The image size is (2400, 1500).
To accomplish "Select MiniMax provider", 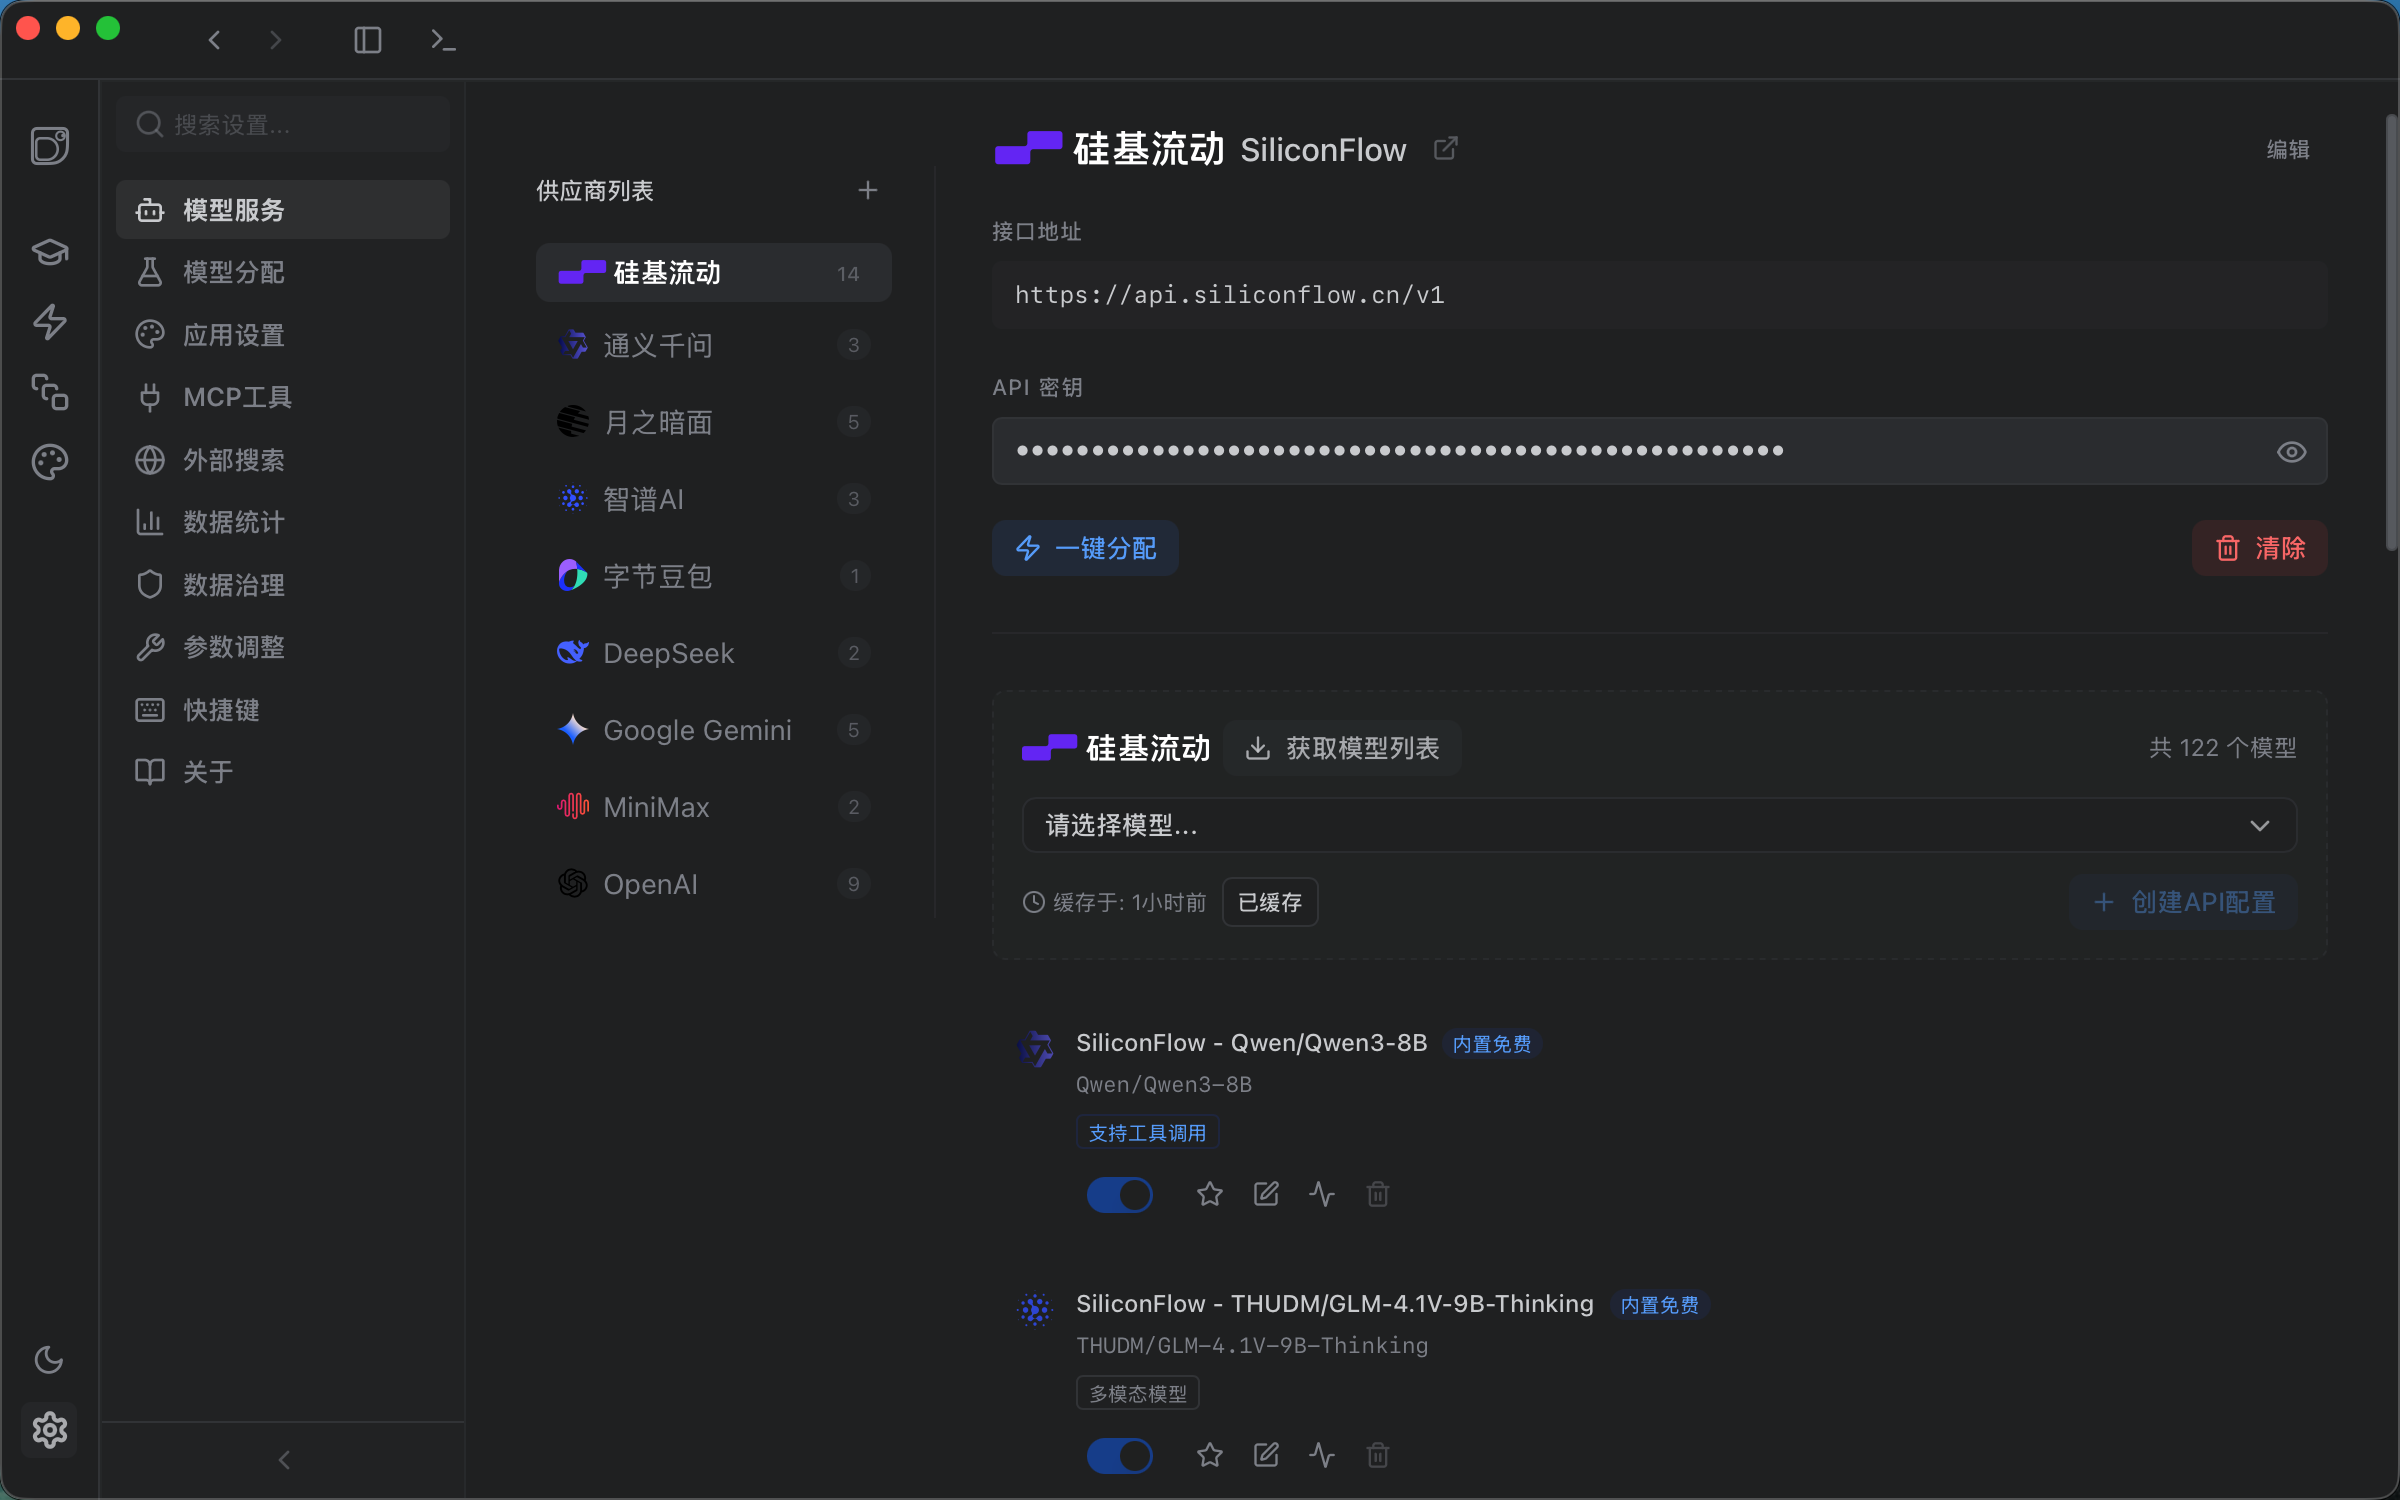I will (x=713, y=807).
